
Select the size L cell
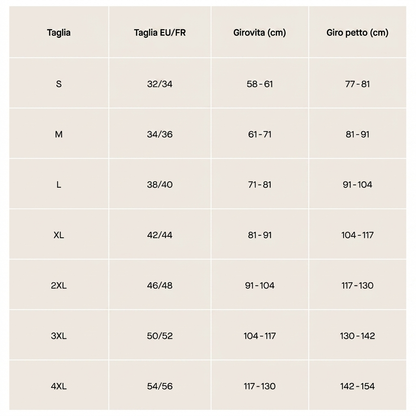59,184
